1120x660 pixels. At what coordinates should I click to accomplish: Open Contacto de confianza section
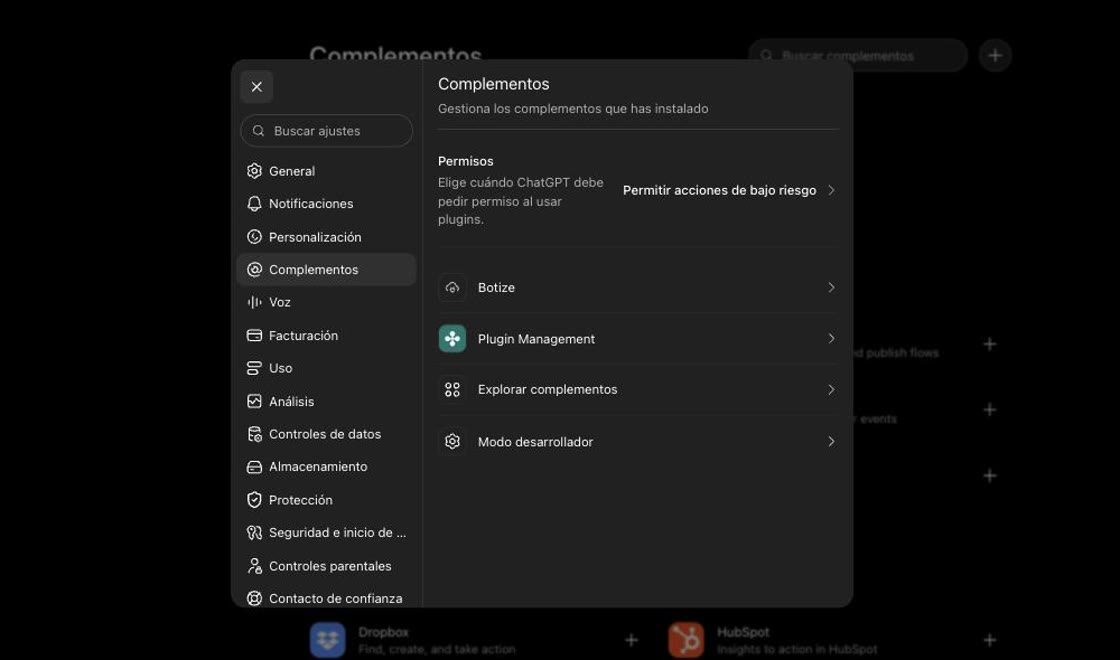coord(326,599)
